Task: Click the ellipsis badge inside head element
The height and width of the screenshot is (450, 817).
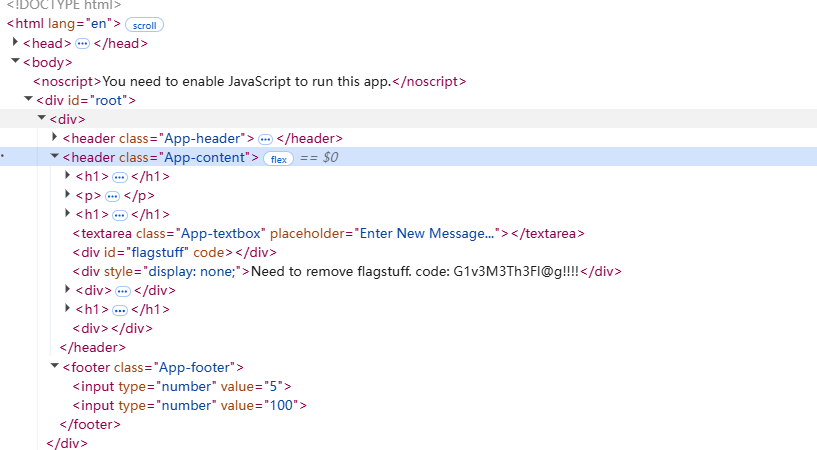Action: [83, 44]
